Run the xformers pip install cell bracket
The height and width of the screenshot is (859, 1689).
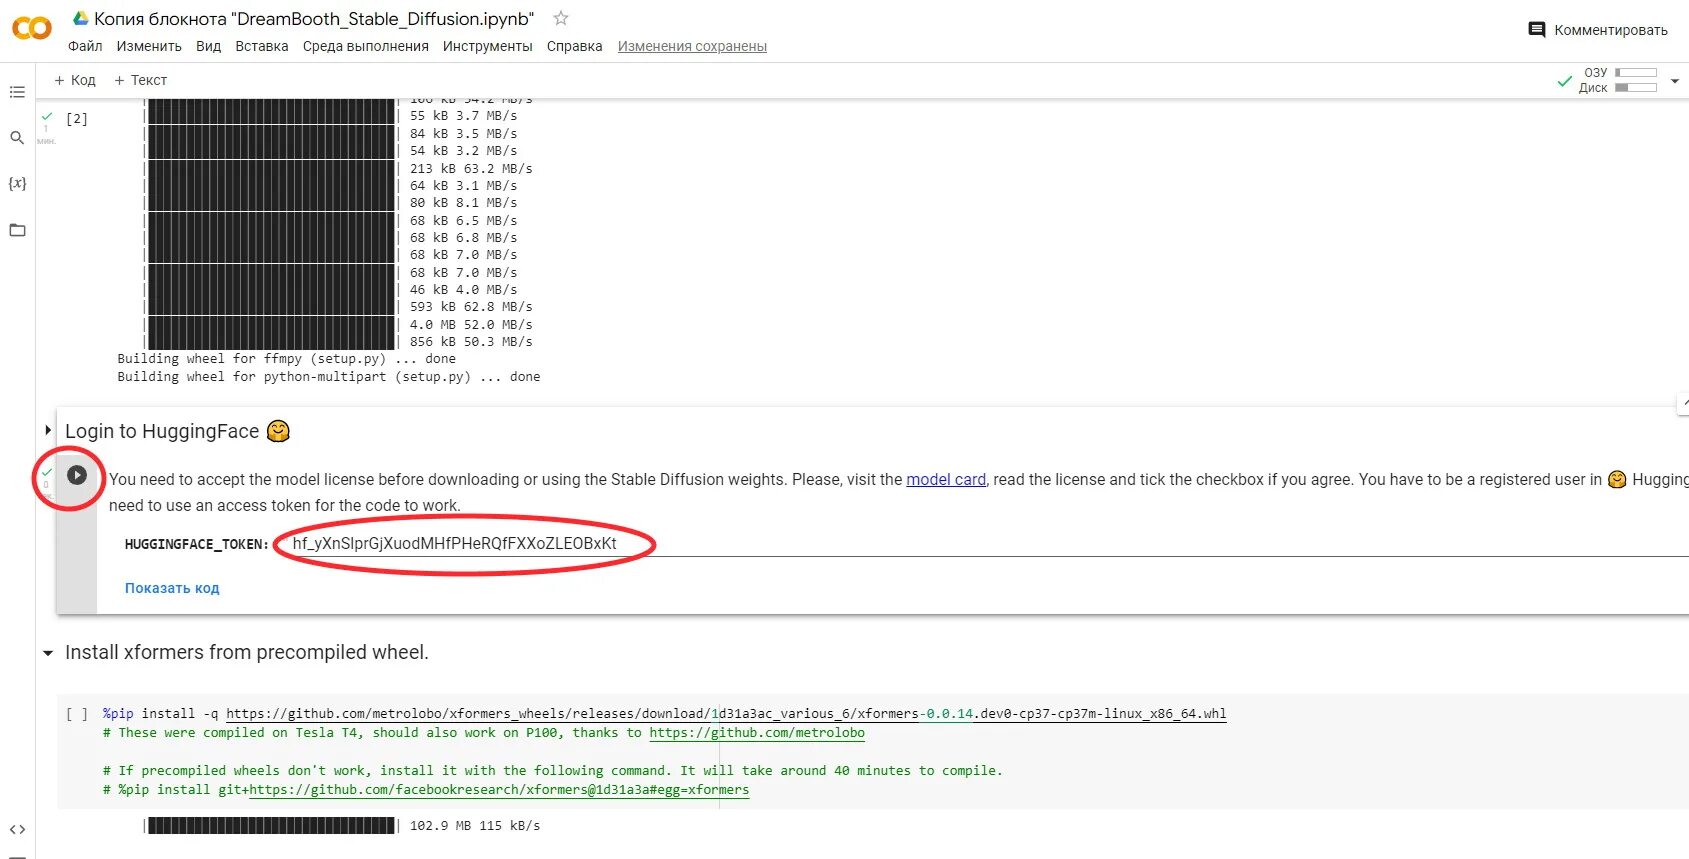coord(77,714)
